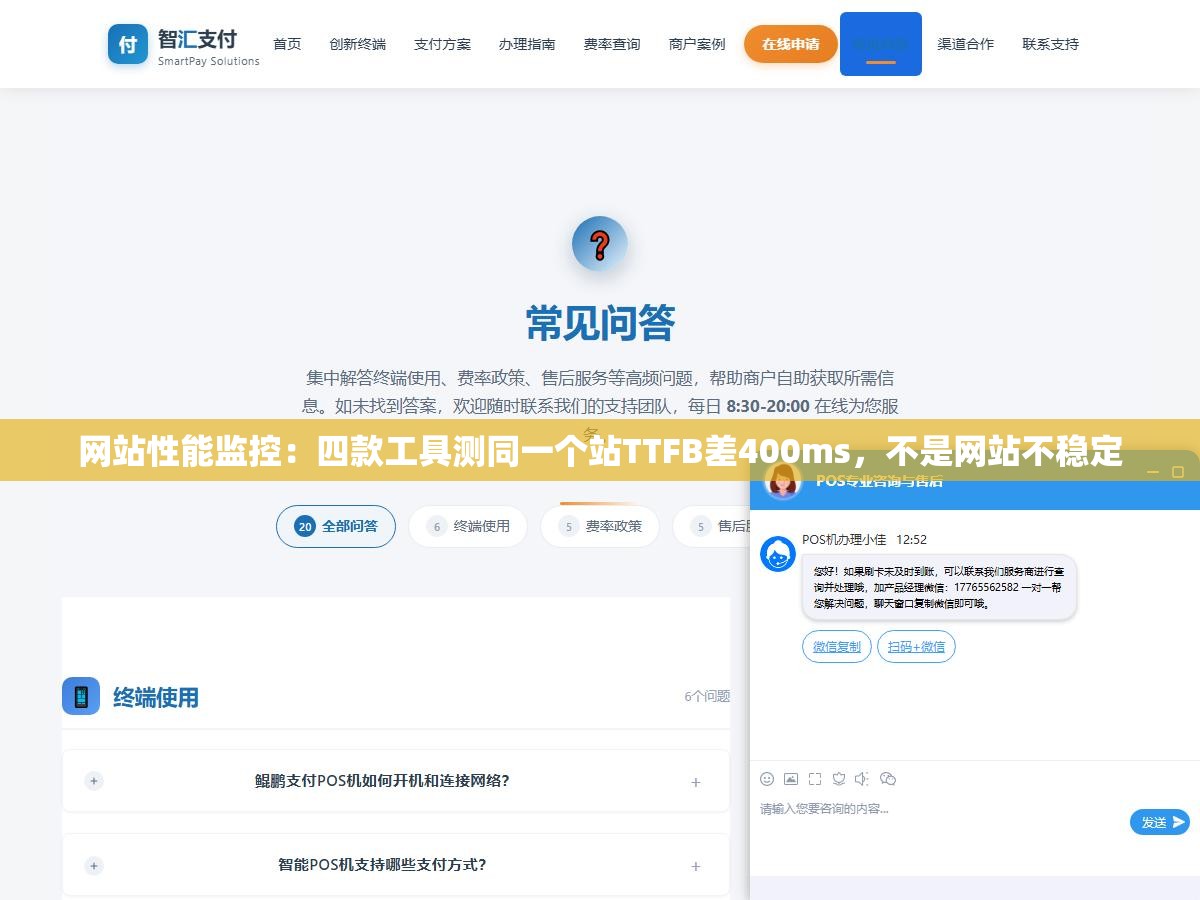Click the 常见问答 heading
The height and width of the screenshot is (900, 1200).
(x=600, y=323)
